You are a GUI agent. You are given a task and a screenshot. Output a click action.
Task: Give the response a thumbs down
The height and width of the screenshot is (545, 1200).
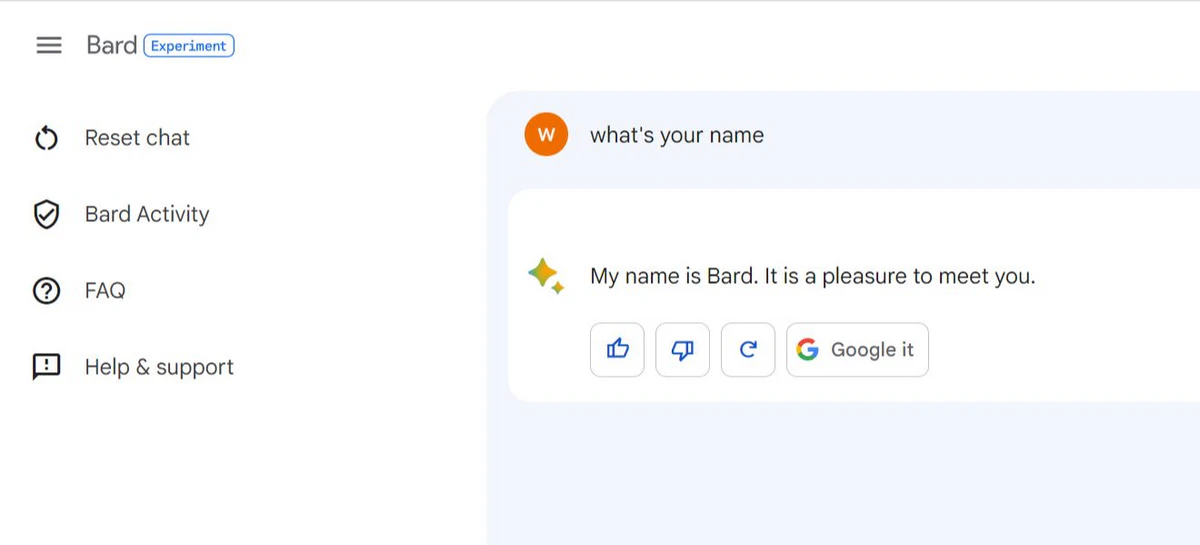pos(682,349)
